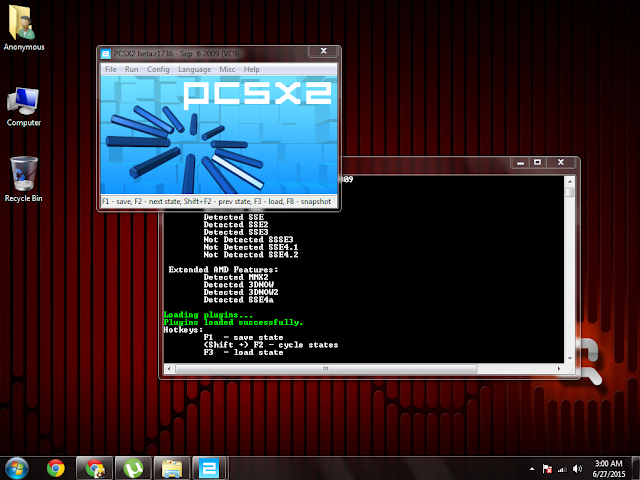The image size is (640, 480).
Task: Open the Windows Start menu
Action: 17,468
